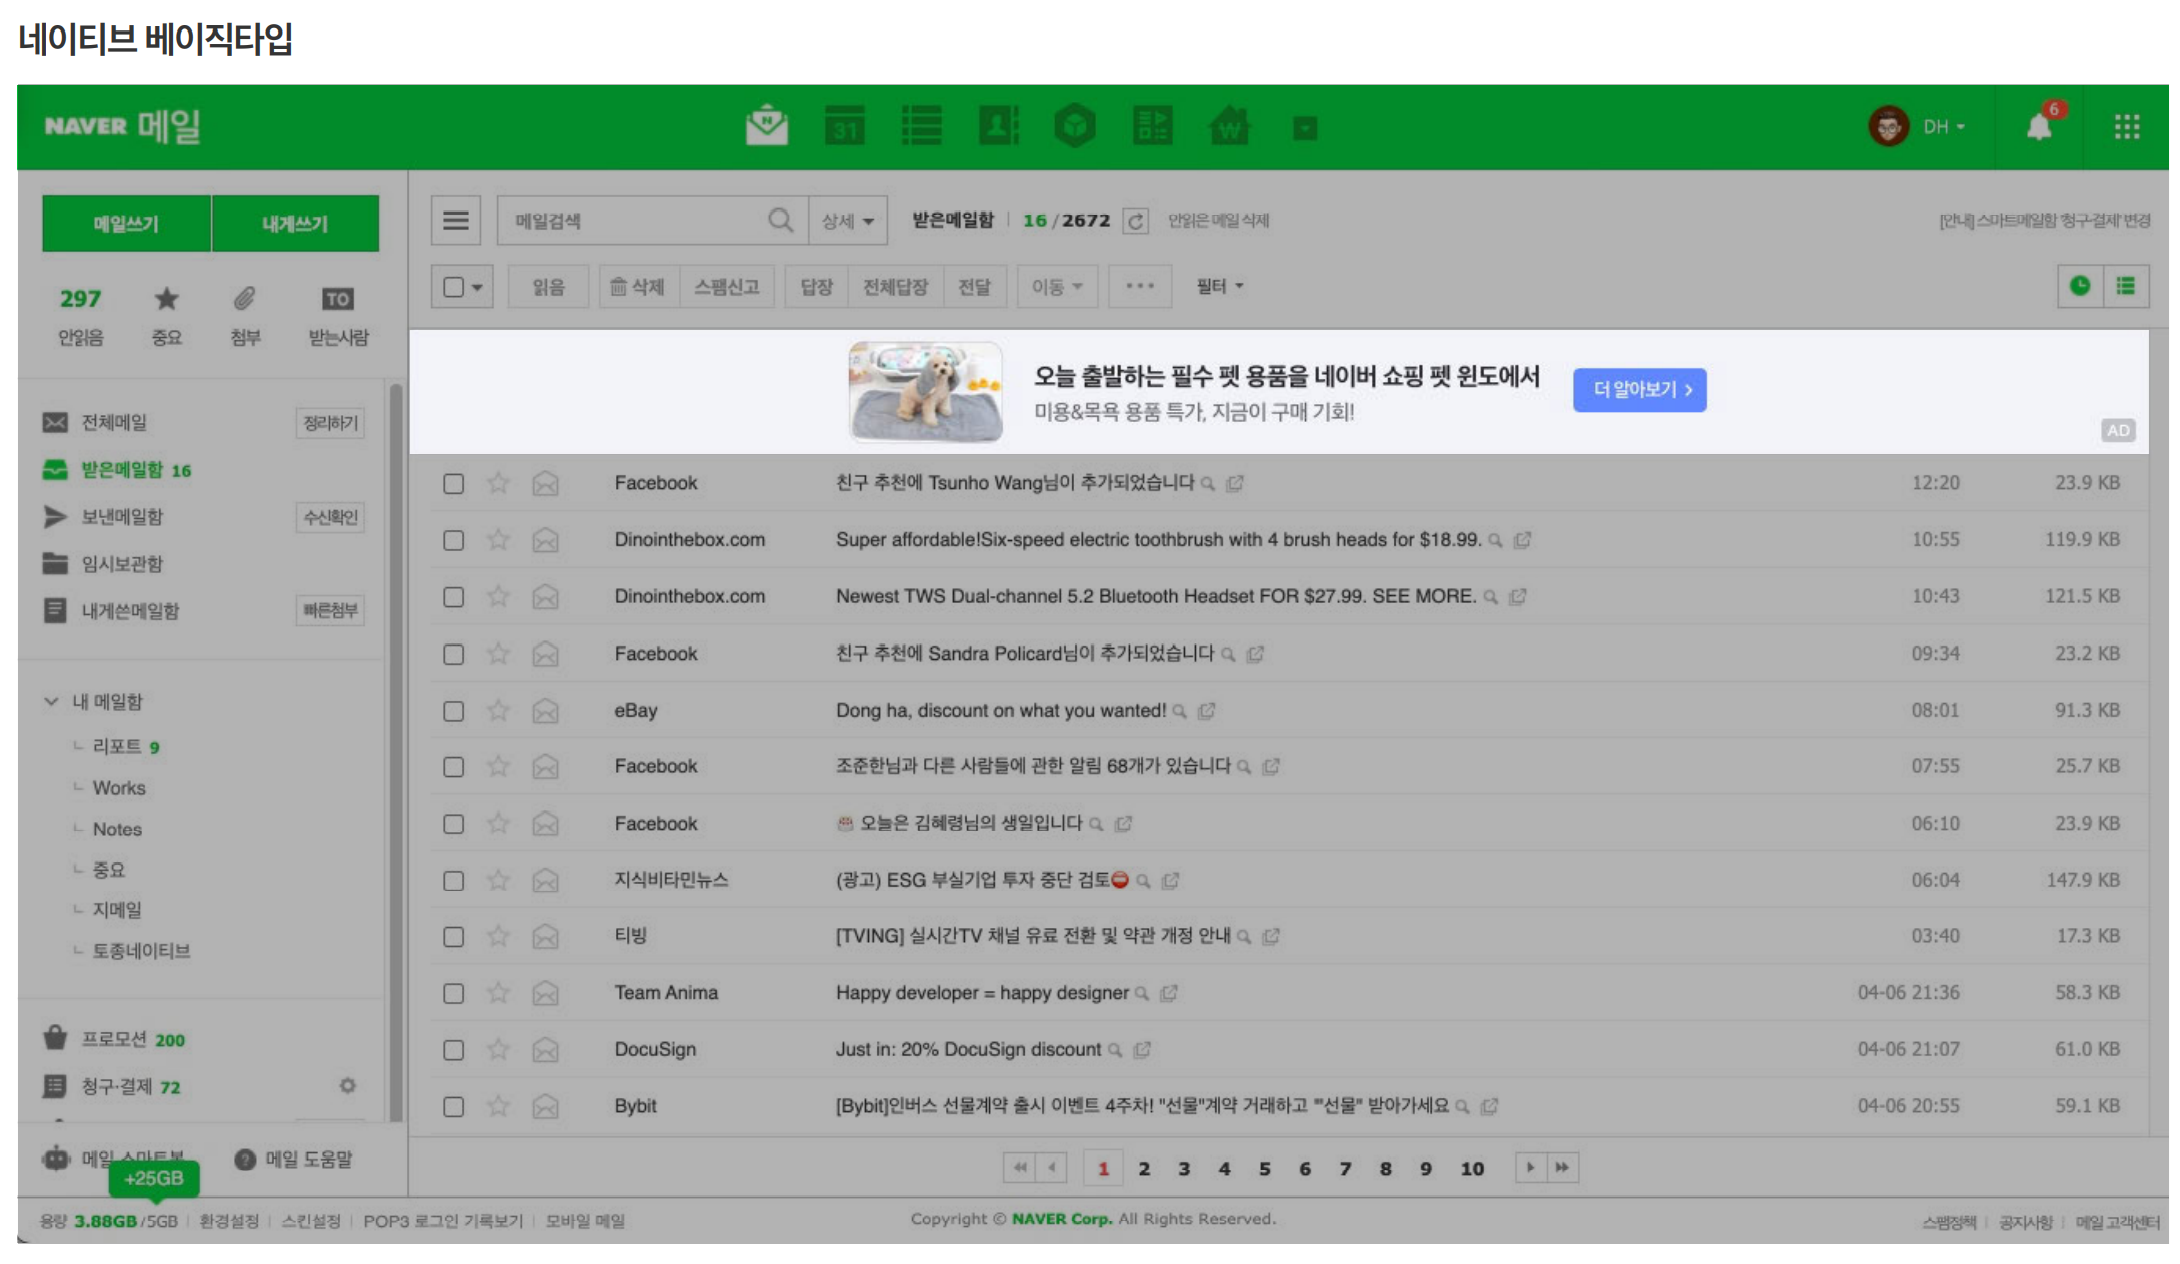
Task: Go to page 2 of inbox
Action: point(1144,1168)
